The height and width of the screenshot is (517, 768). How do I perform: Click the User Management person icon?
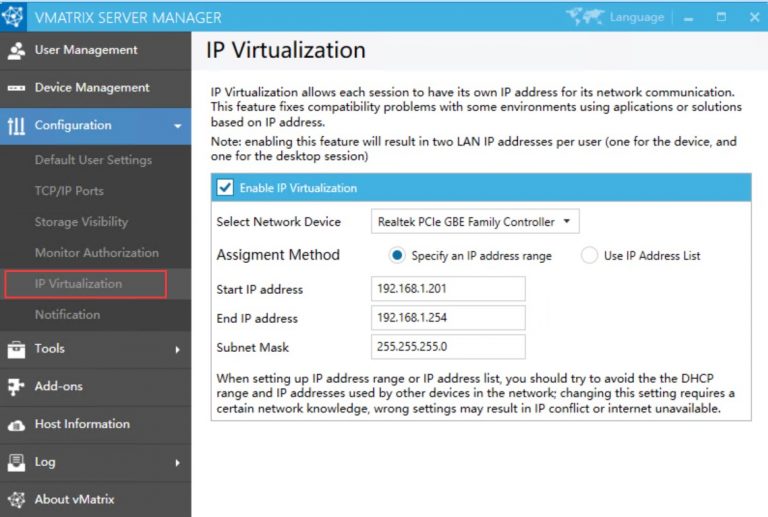[16, 50]
